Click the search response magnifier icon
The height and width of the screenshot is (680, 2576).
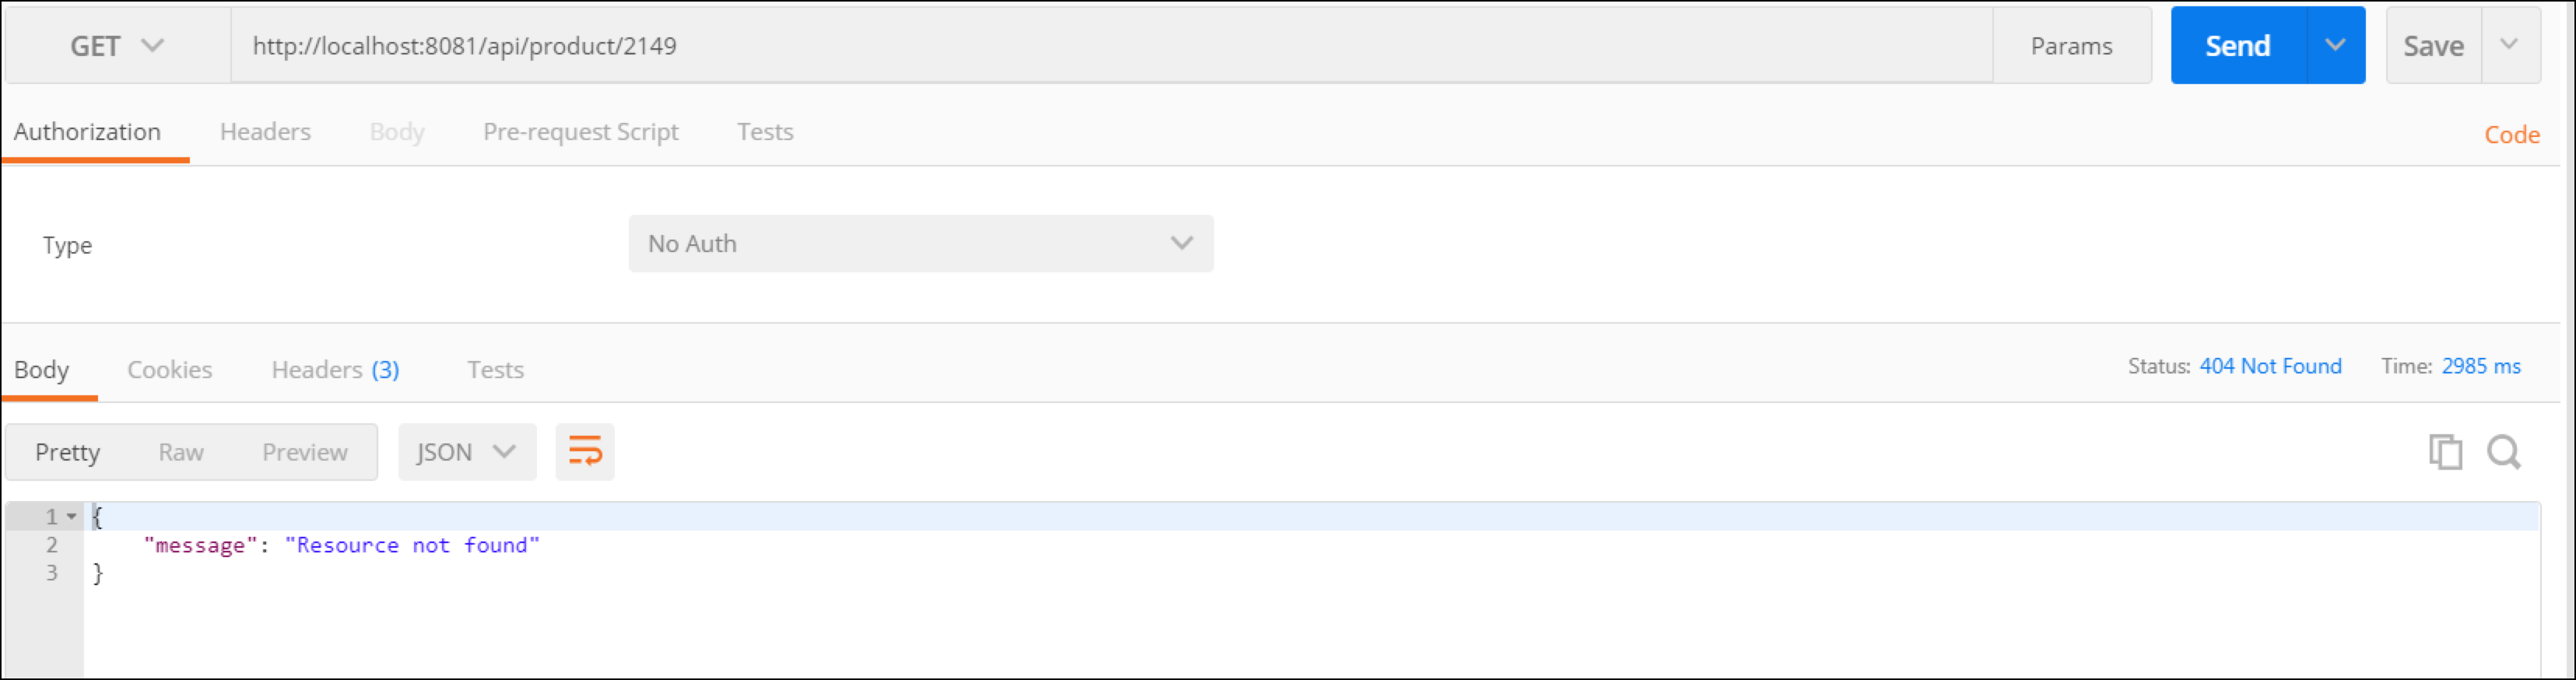tap(2503, 452)
